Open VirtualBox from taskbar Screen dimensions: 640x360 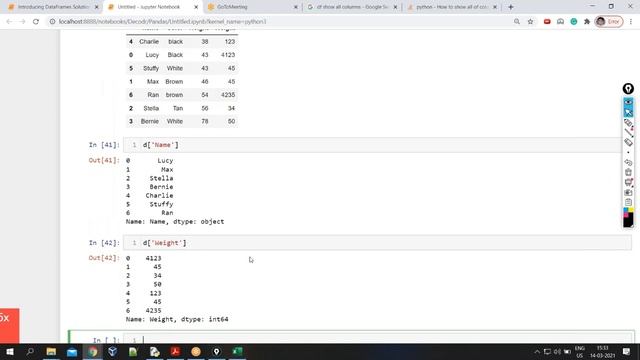(x=113, y=351)
